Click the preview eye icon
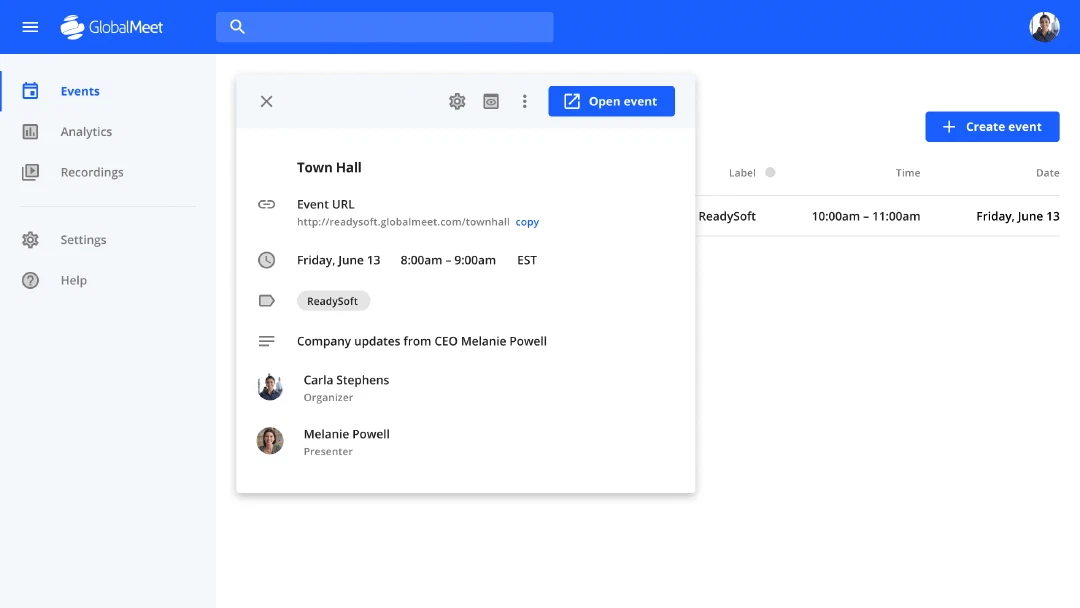Image resolution: width=1080 pixels, height=608 pixels. [491, 101]
